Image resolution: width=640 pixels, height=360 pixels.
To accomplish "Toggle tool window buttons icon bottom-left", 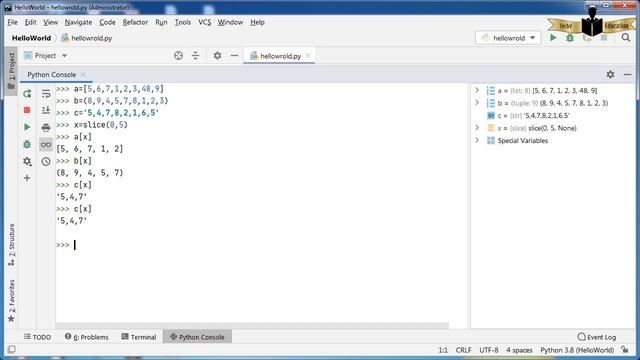I will [11, 349].
